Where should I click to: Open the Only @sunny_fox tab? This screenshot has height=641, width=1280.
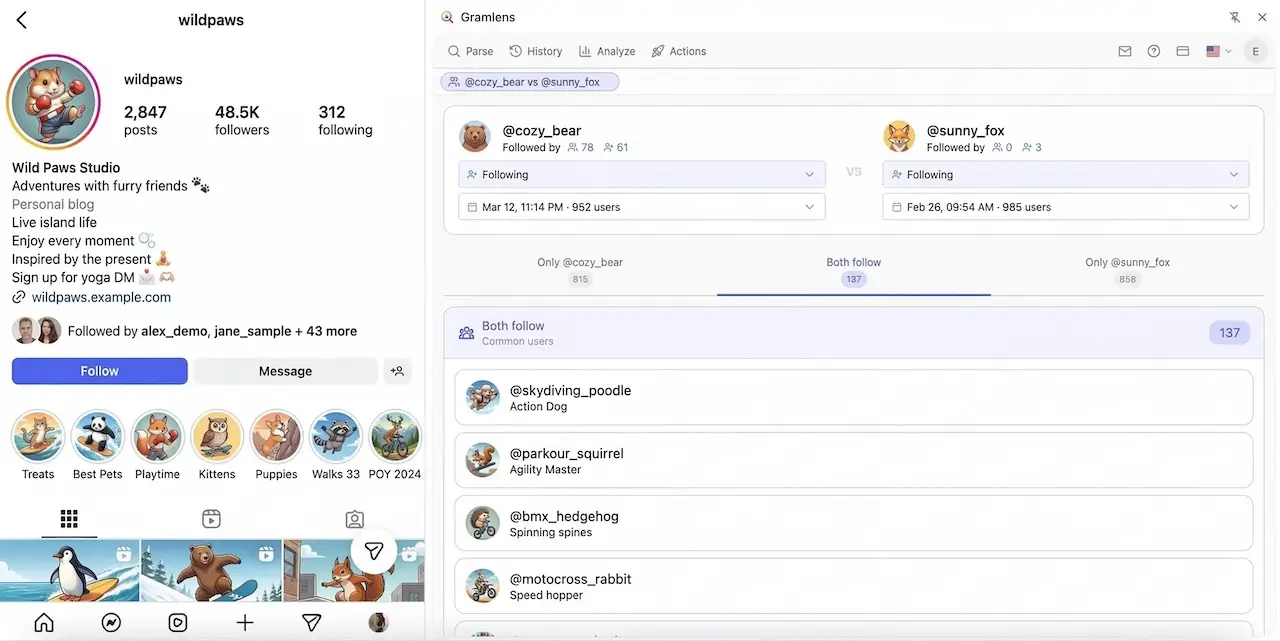point(1127,268)
